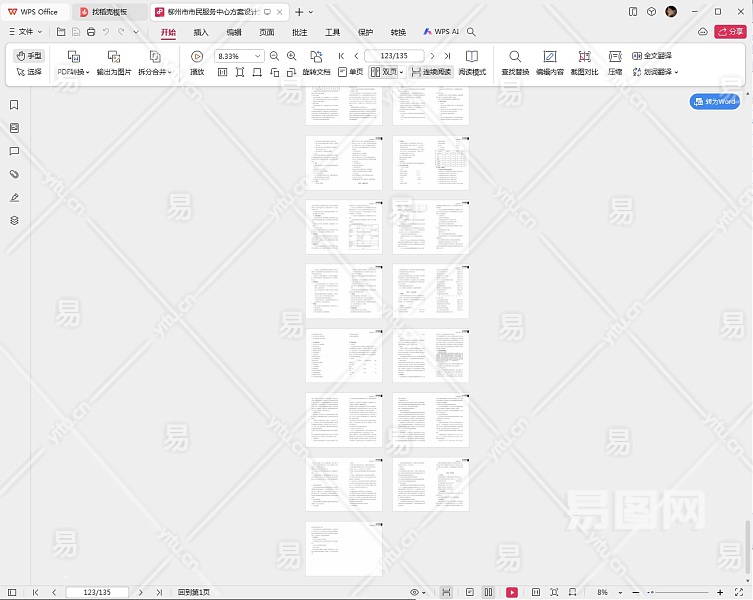Click the Share (分享) button
The width and height of the screenshot is (753, 600).
731,32
